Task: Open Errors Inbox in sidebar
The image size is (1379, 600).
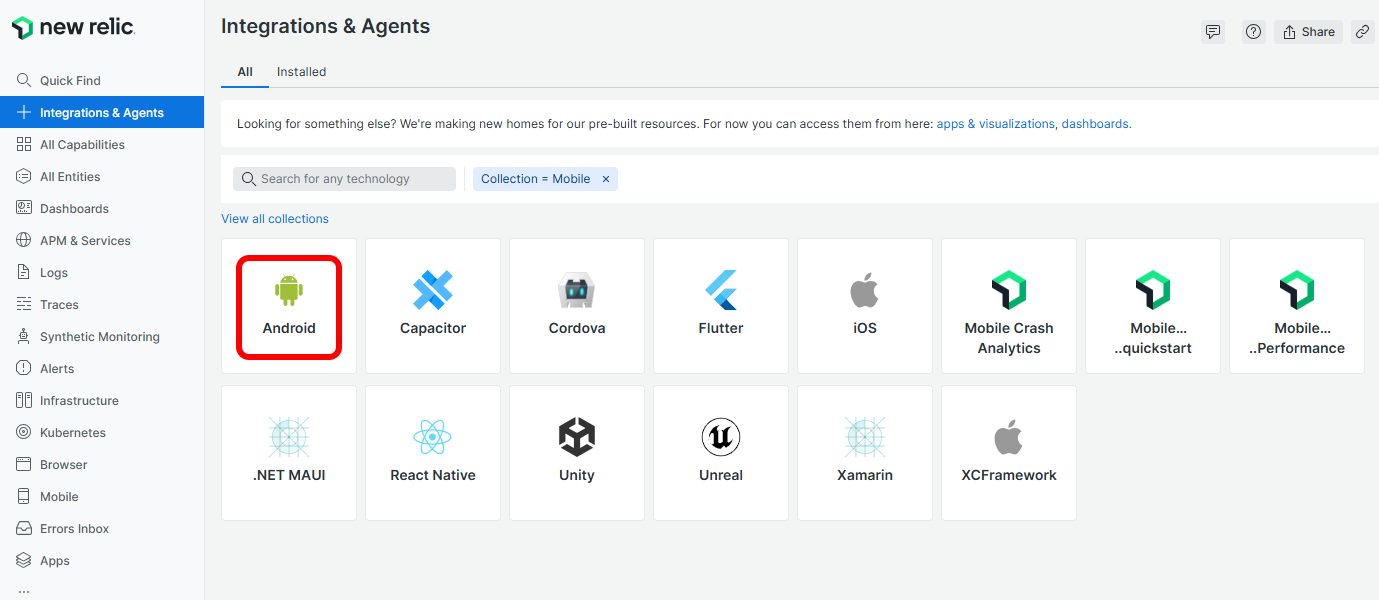Action: point(102,528)
